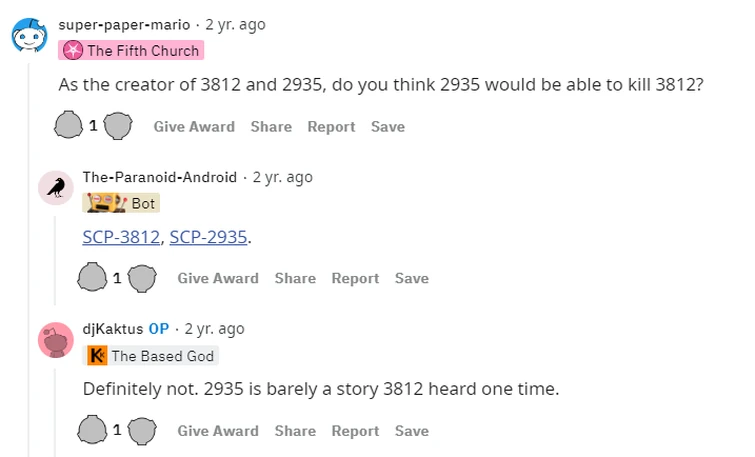The image size is (755, 457).
Task: Open the SCP-3812 link
Action: click(121, 237)
